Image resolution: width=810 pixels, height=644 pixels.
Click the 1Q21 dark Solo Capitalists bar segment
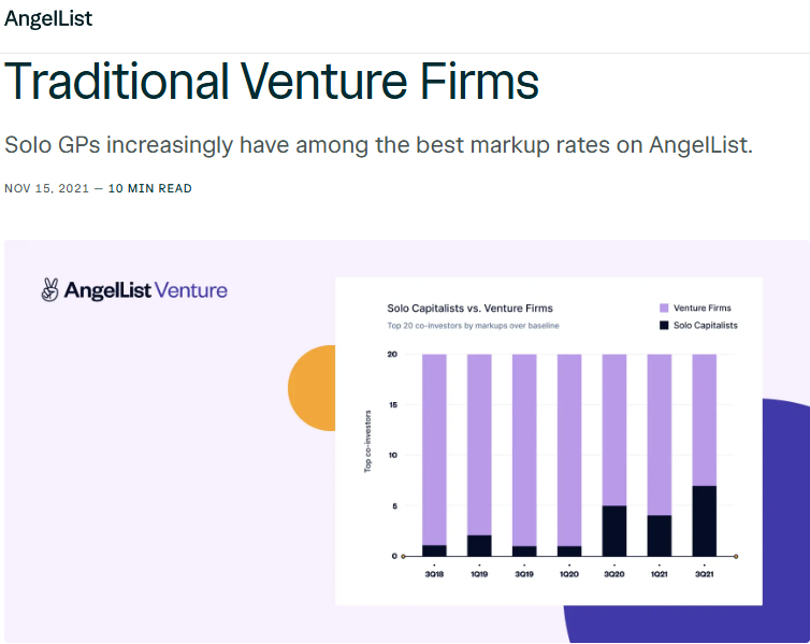point(659,536)
